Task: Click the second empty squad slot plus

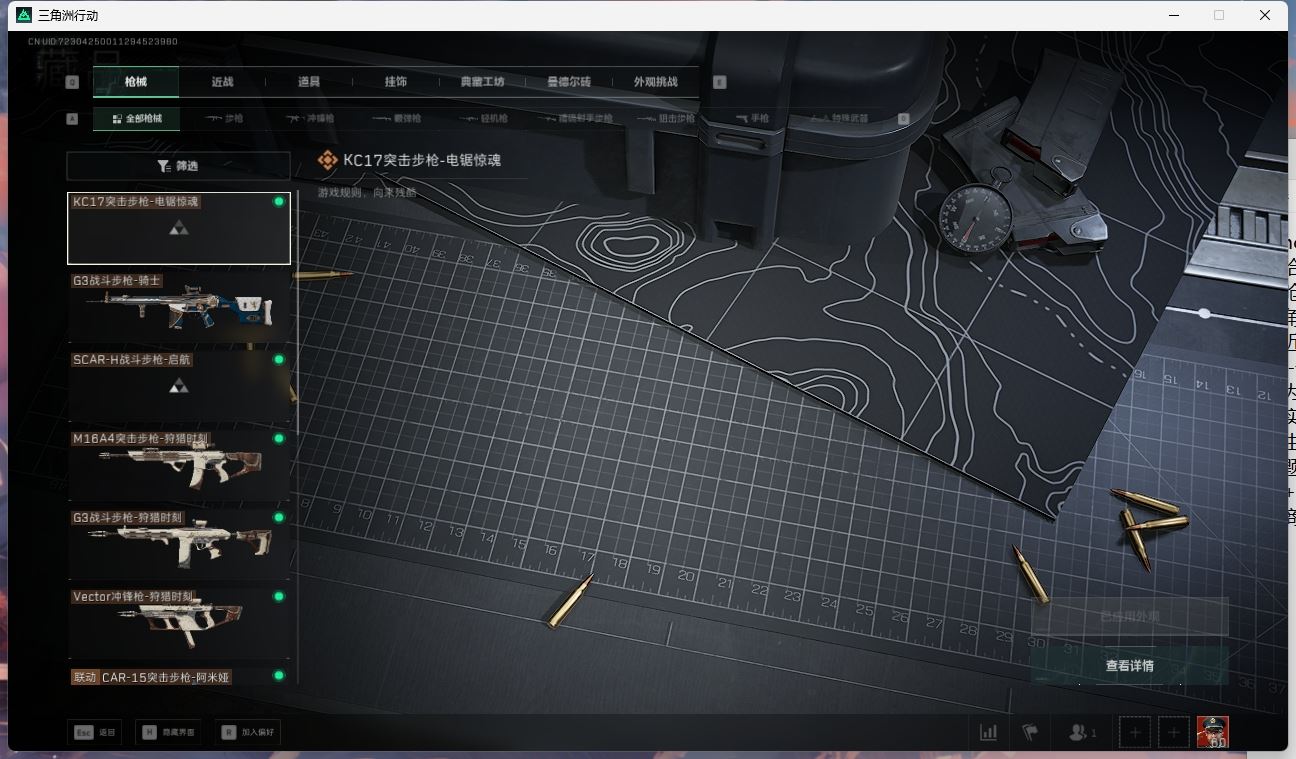Action: [x=1174, y=732]
